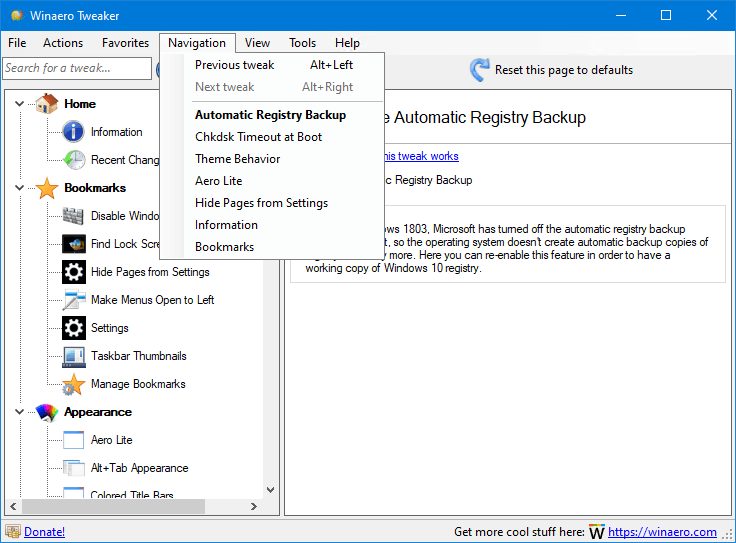This screenshot has height=543, width=736.
Task: Open the https://winaero.com link
Action: click(662, 532)
